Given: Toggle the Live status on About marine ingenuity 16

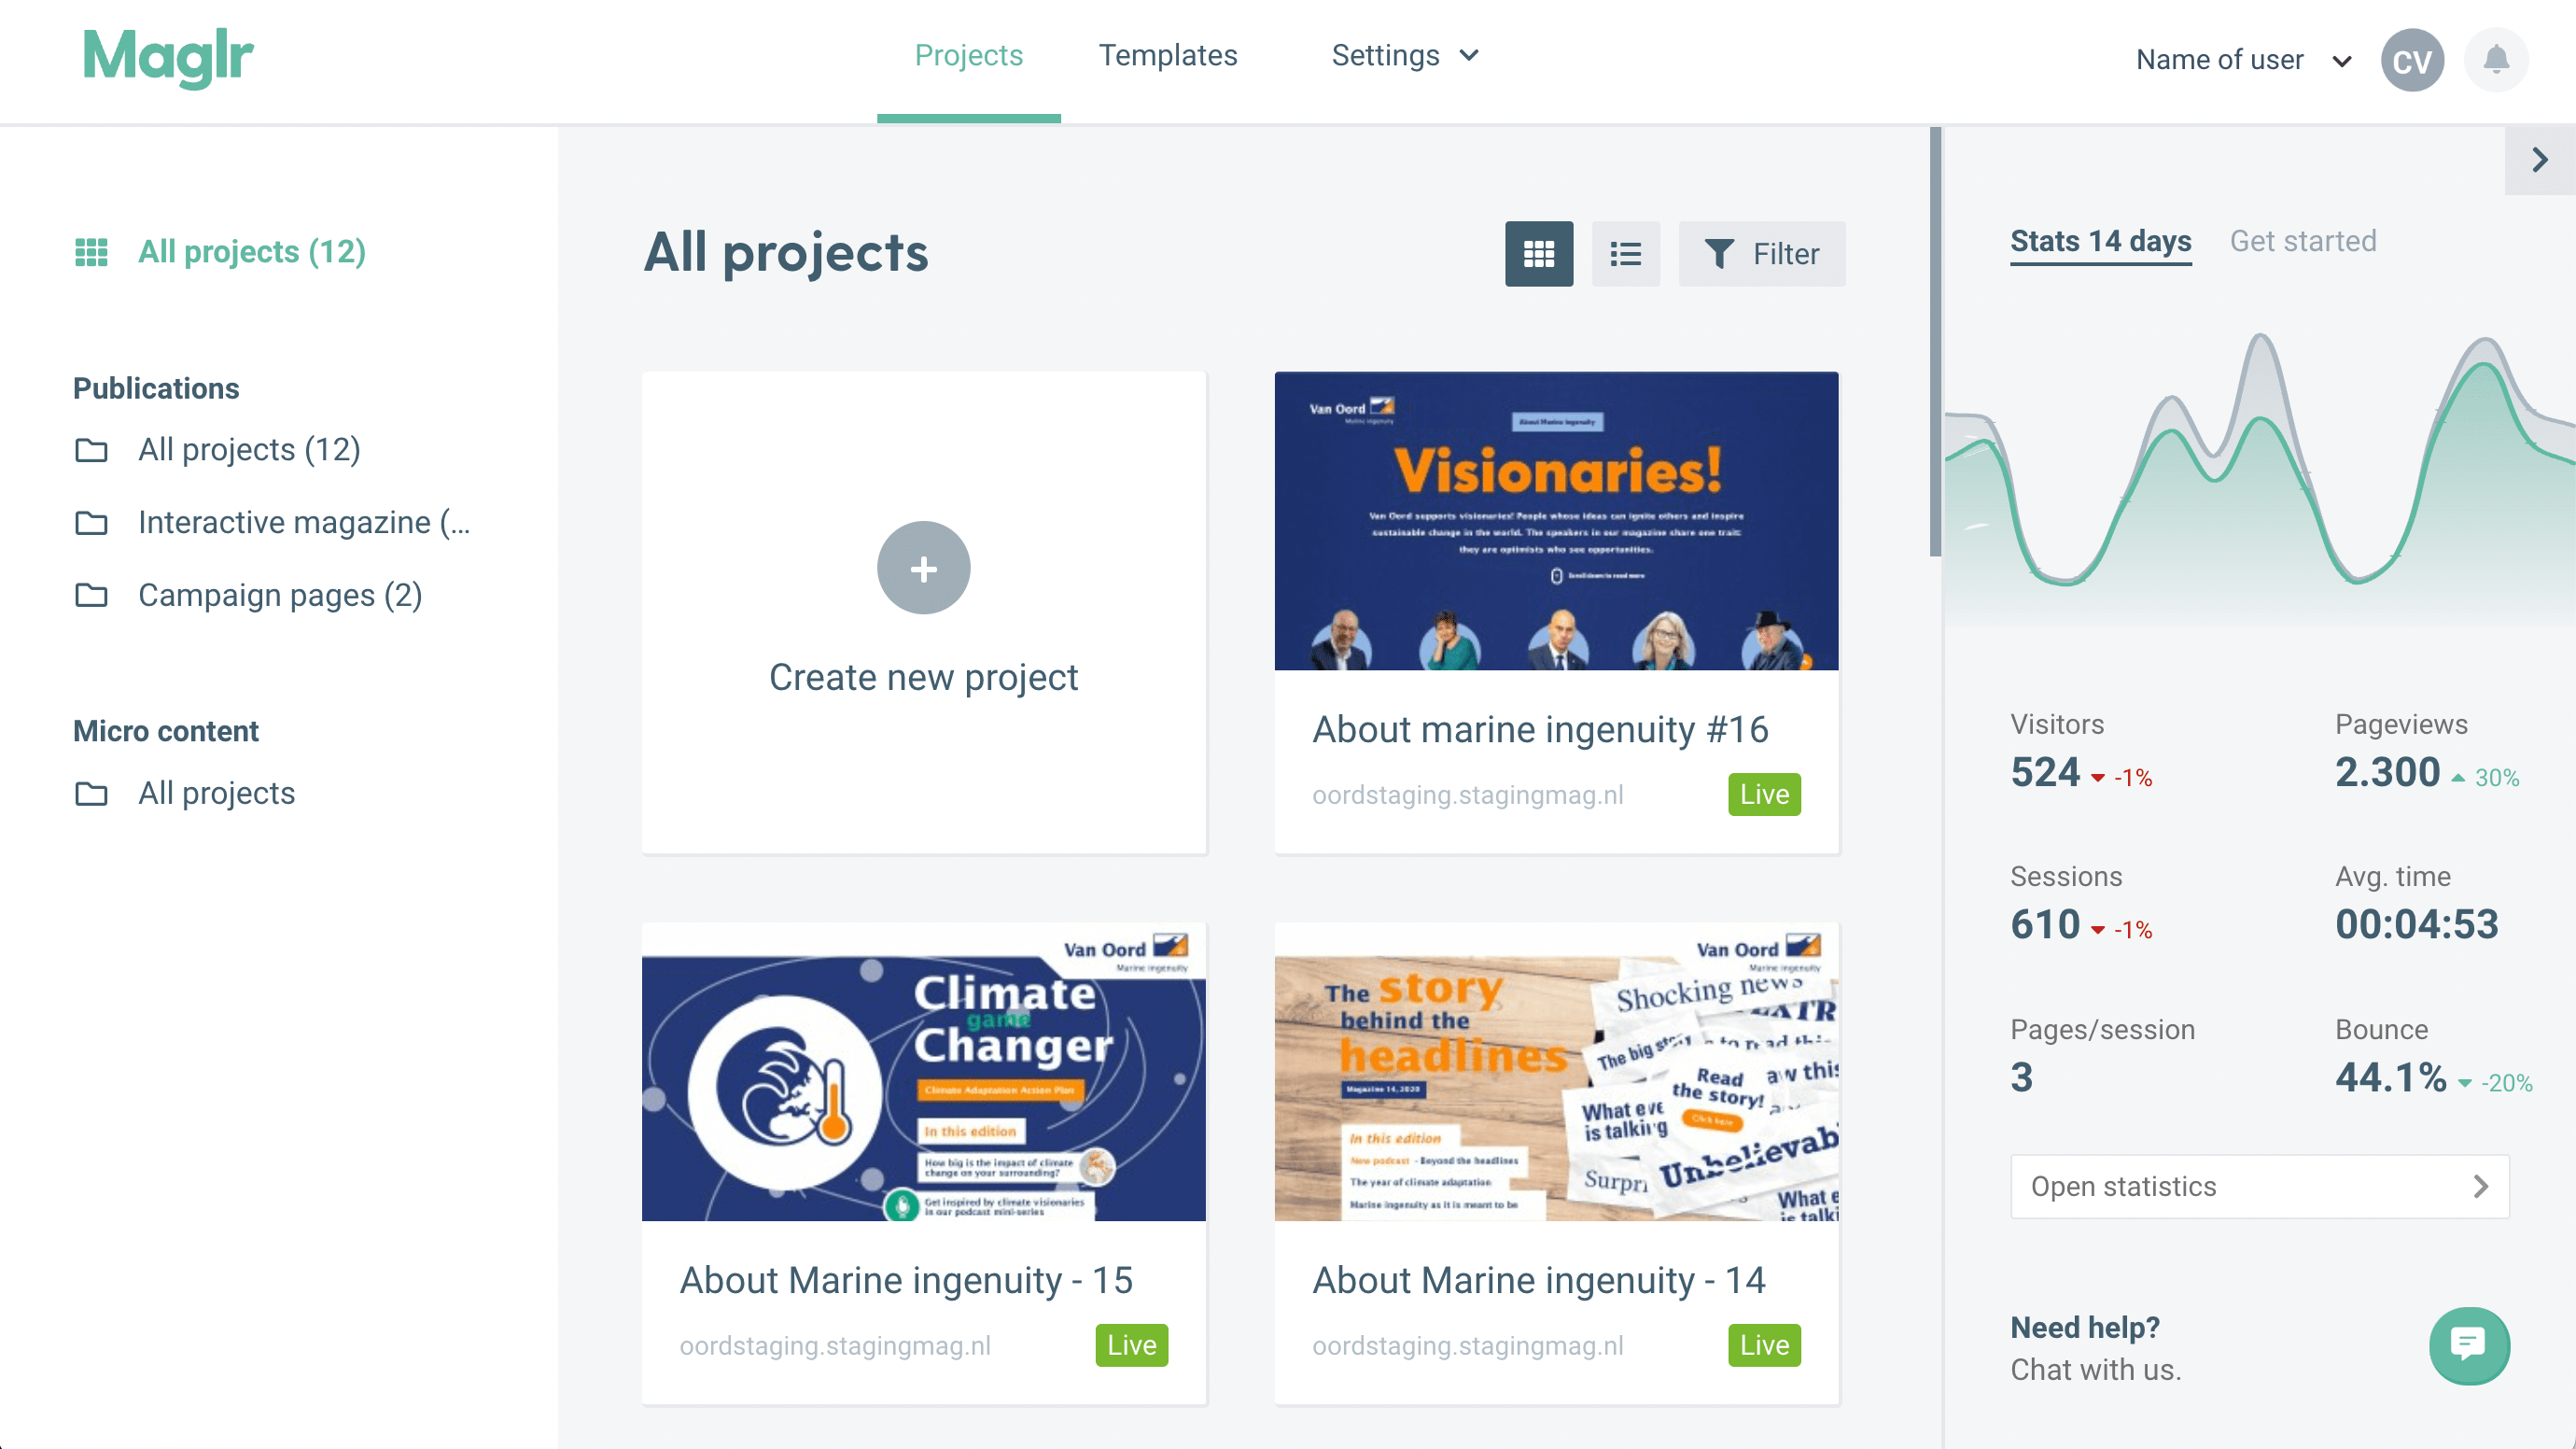Looking at the screenshot, I should pos(1764,795).
